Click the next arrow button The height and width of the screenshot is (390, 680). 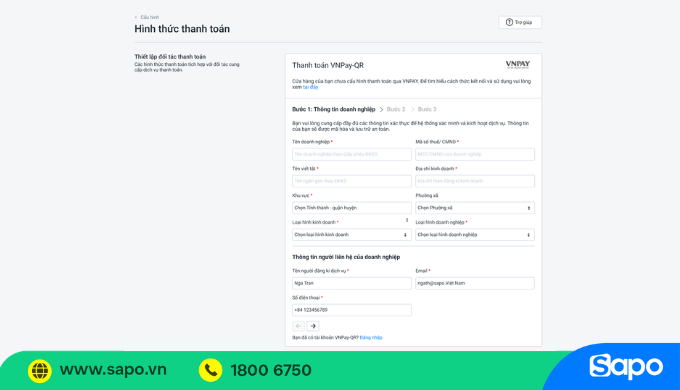point(313,326)
